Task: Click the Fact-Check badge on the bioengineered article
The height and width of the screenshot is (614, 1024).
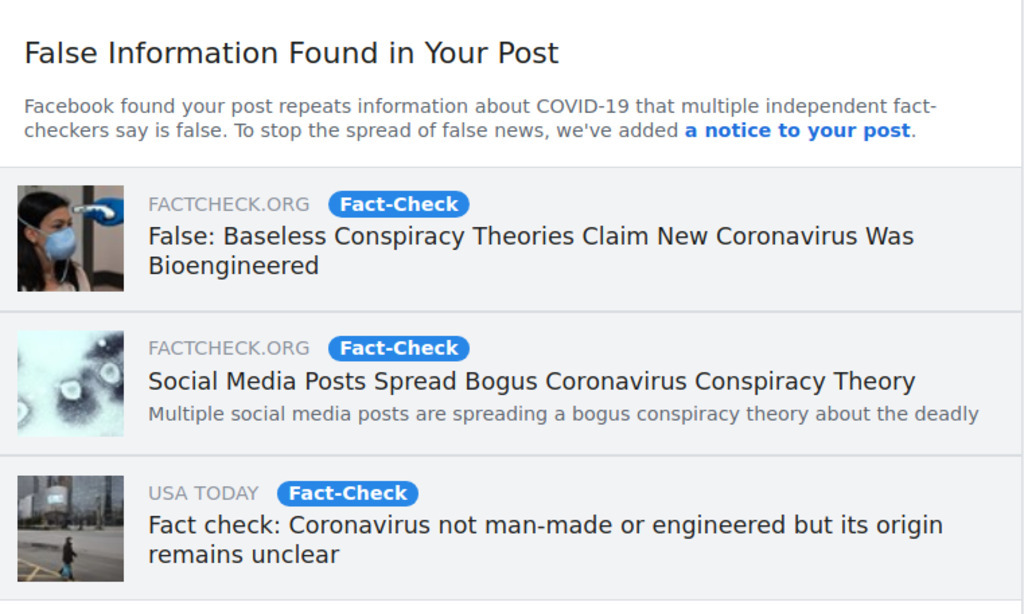Action: [398, 205]
